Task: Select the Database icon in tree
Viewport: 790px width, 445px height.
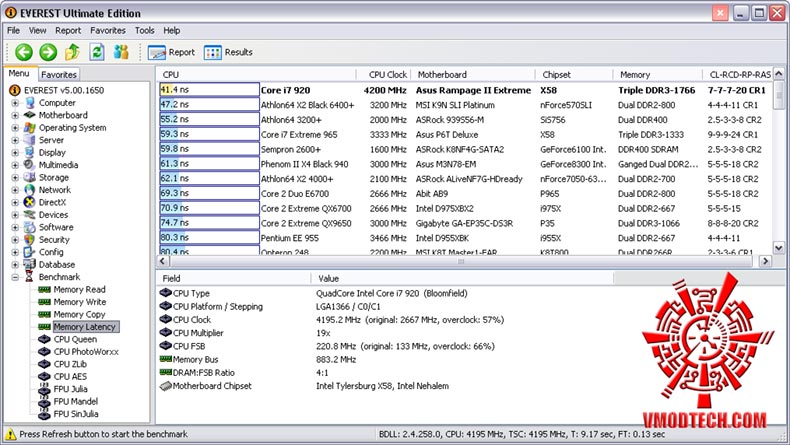Action: click(30, 265)
